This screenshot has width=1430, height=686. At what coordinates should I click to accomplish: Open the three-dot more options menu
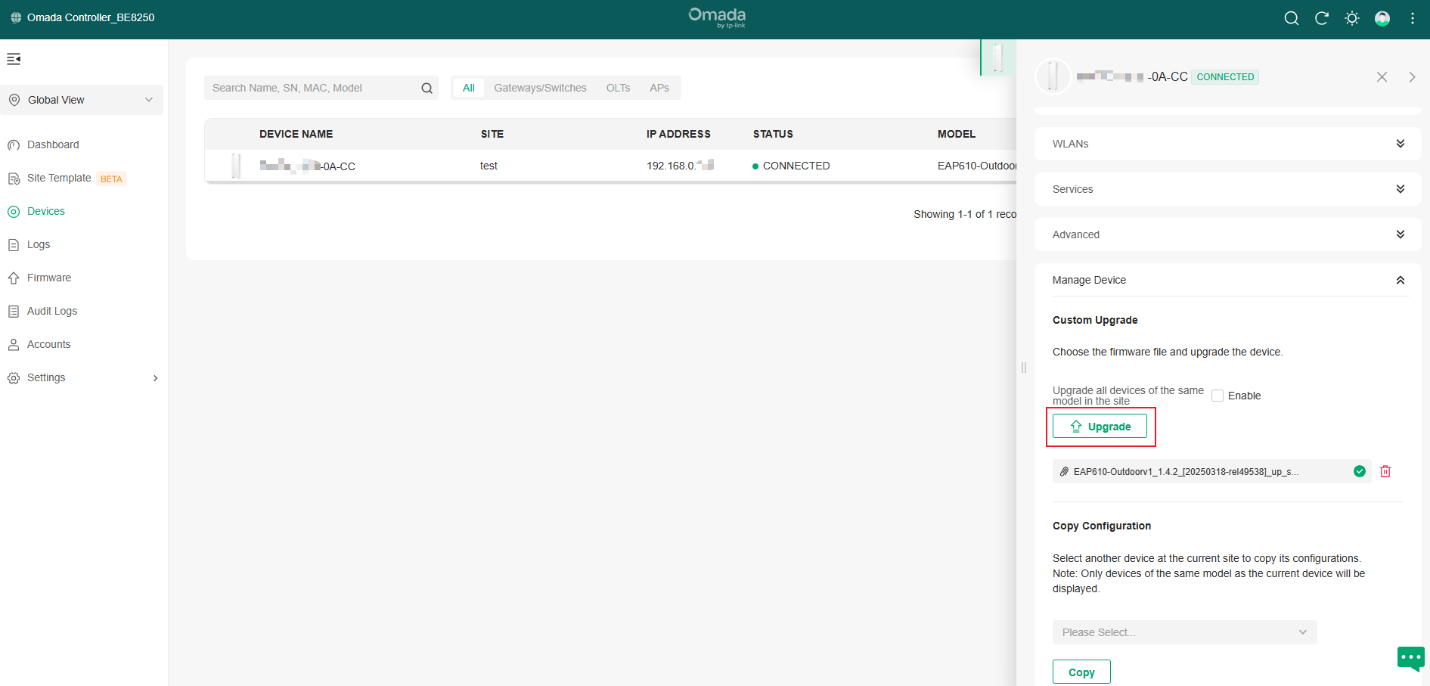(x=1412, y=18)
